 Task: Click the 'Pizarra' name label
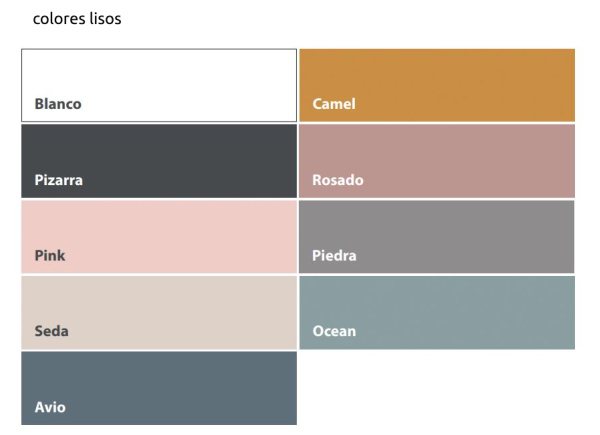tap(59, 181)
